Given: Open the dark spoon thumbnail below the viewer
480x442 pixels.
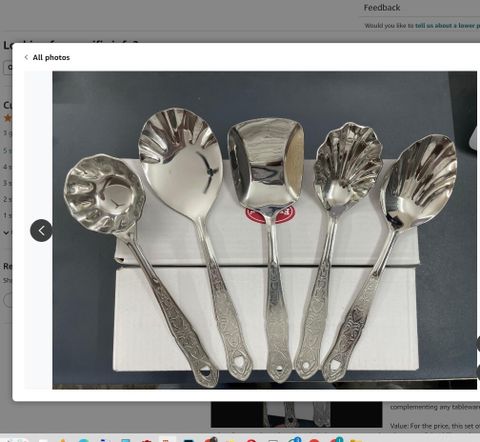Looking at the screenshot, I should [x=296, y=414].
